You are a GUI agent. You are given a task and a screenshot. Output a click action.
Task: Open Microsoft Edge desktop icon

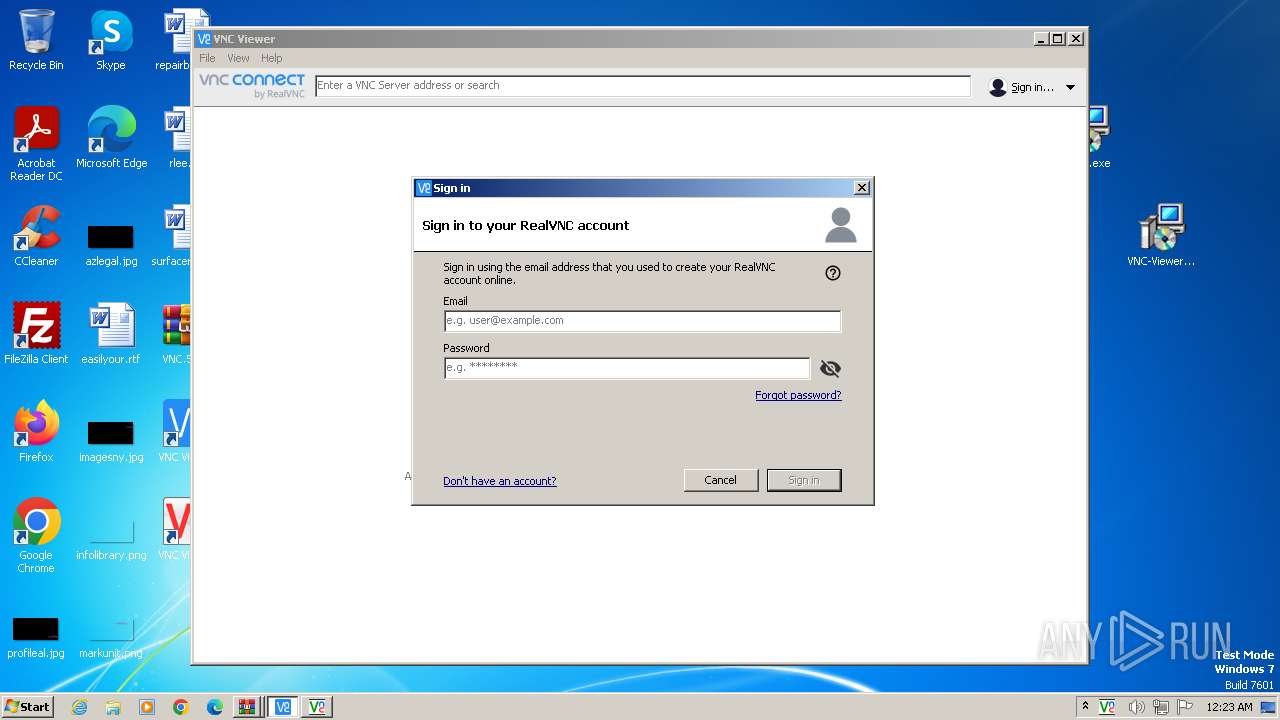point(111,138)
